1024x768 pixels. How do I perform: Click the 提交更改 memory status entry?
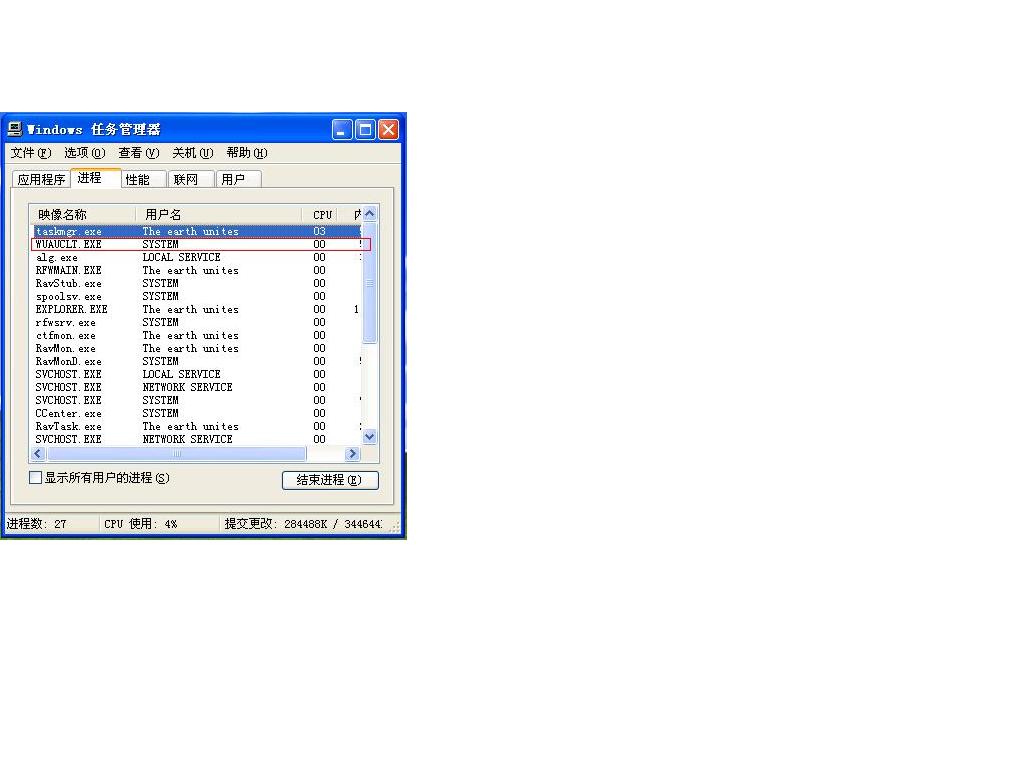(x=303, y=524)
